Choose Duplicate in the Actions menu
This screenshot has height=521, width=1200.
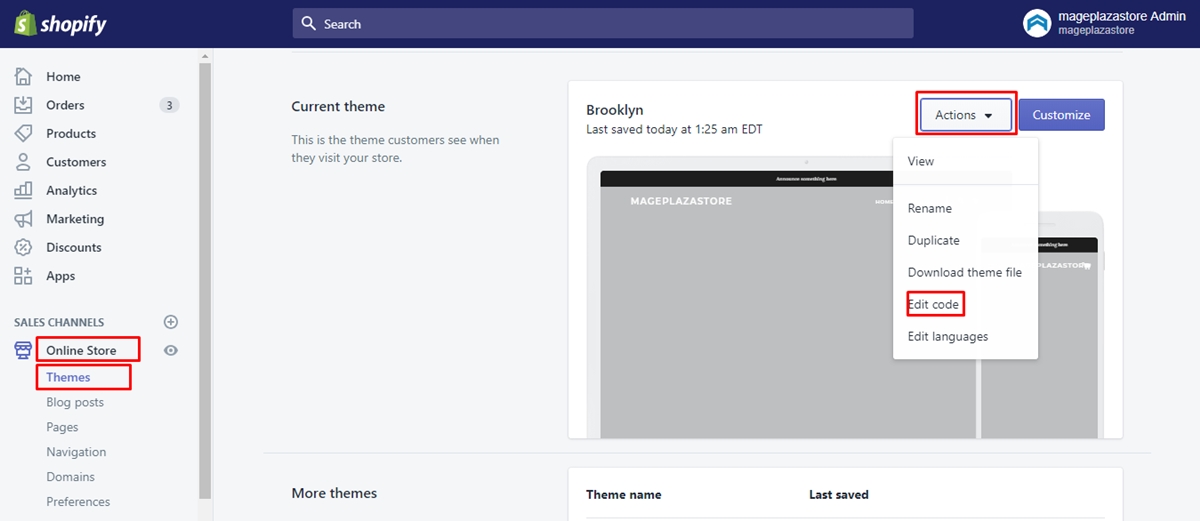pos(934,240)
